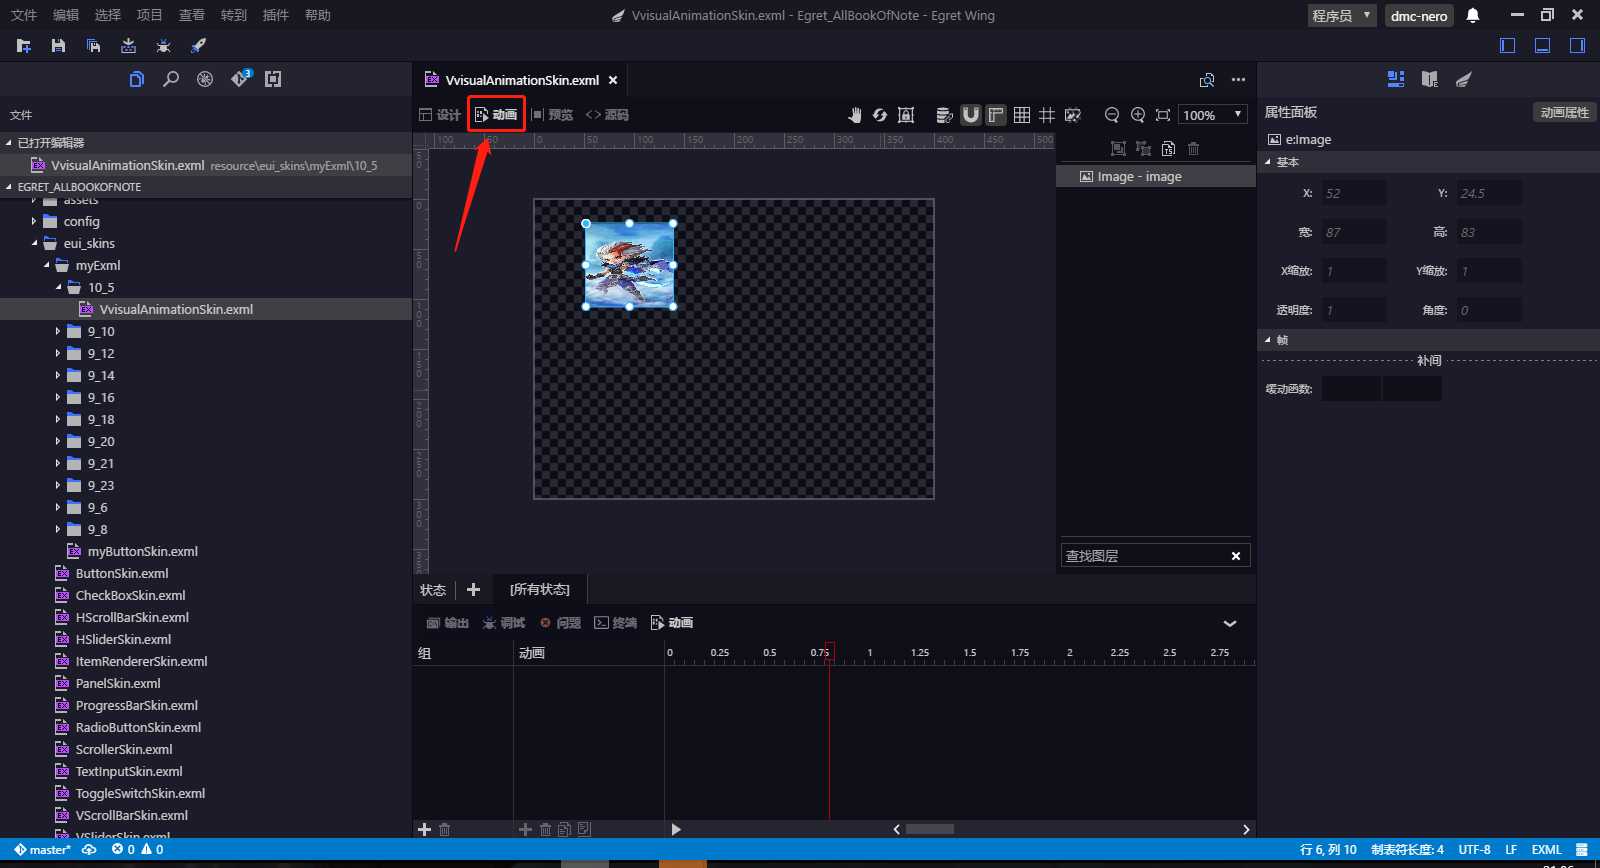Open the 项目 menu
Screen dimensions: 1600x868
tap(150, 15)
